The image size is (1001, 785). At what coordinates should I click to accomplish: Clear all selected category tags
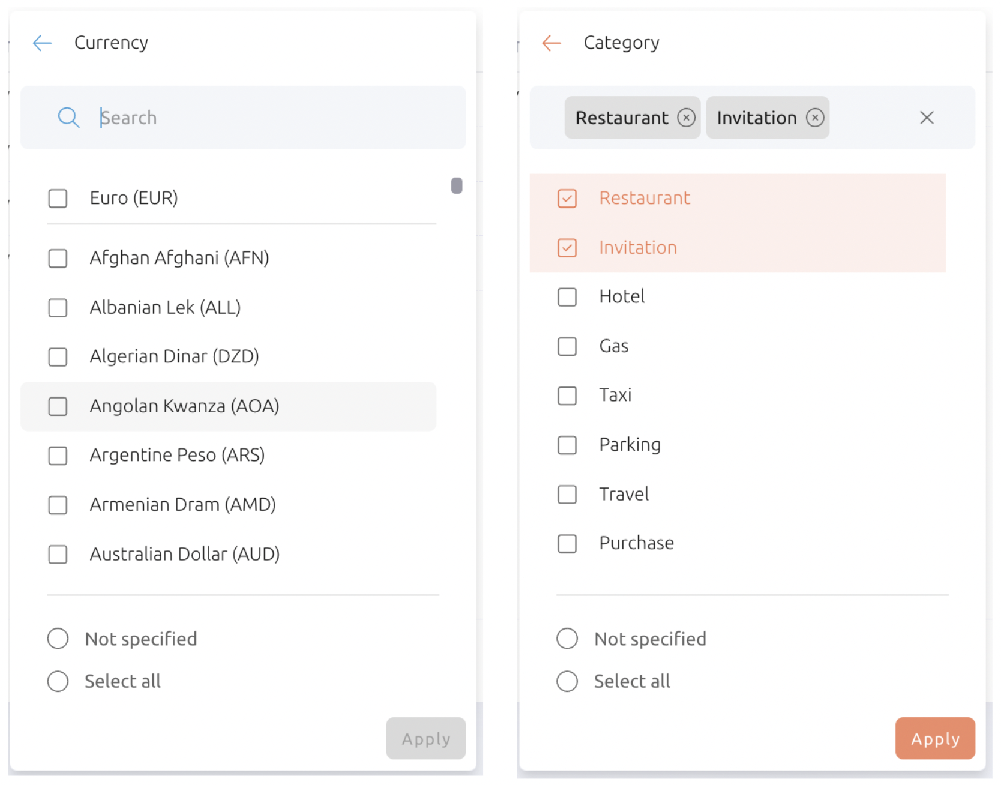pyautogui.click(x=927, y=117)
